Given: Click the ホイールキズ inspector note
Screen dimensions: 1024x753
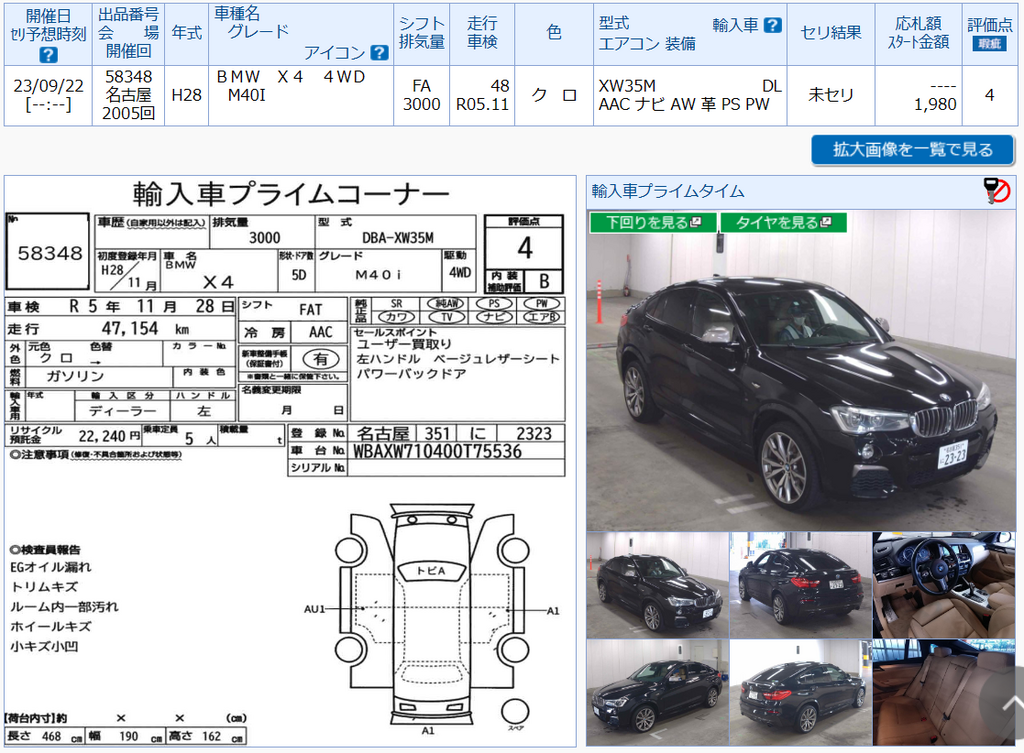Looking at the screenshot, I should coord(50,626).
